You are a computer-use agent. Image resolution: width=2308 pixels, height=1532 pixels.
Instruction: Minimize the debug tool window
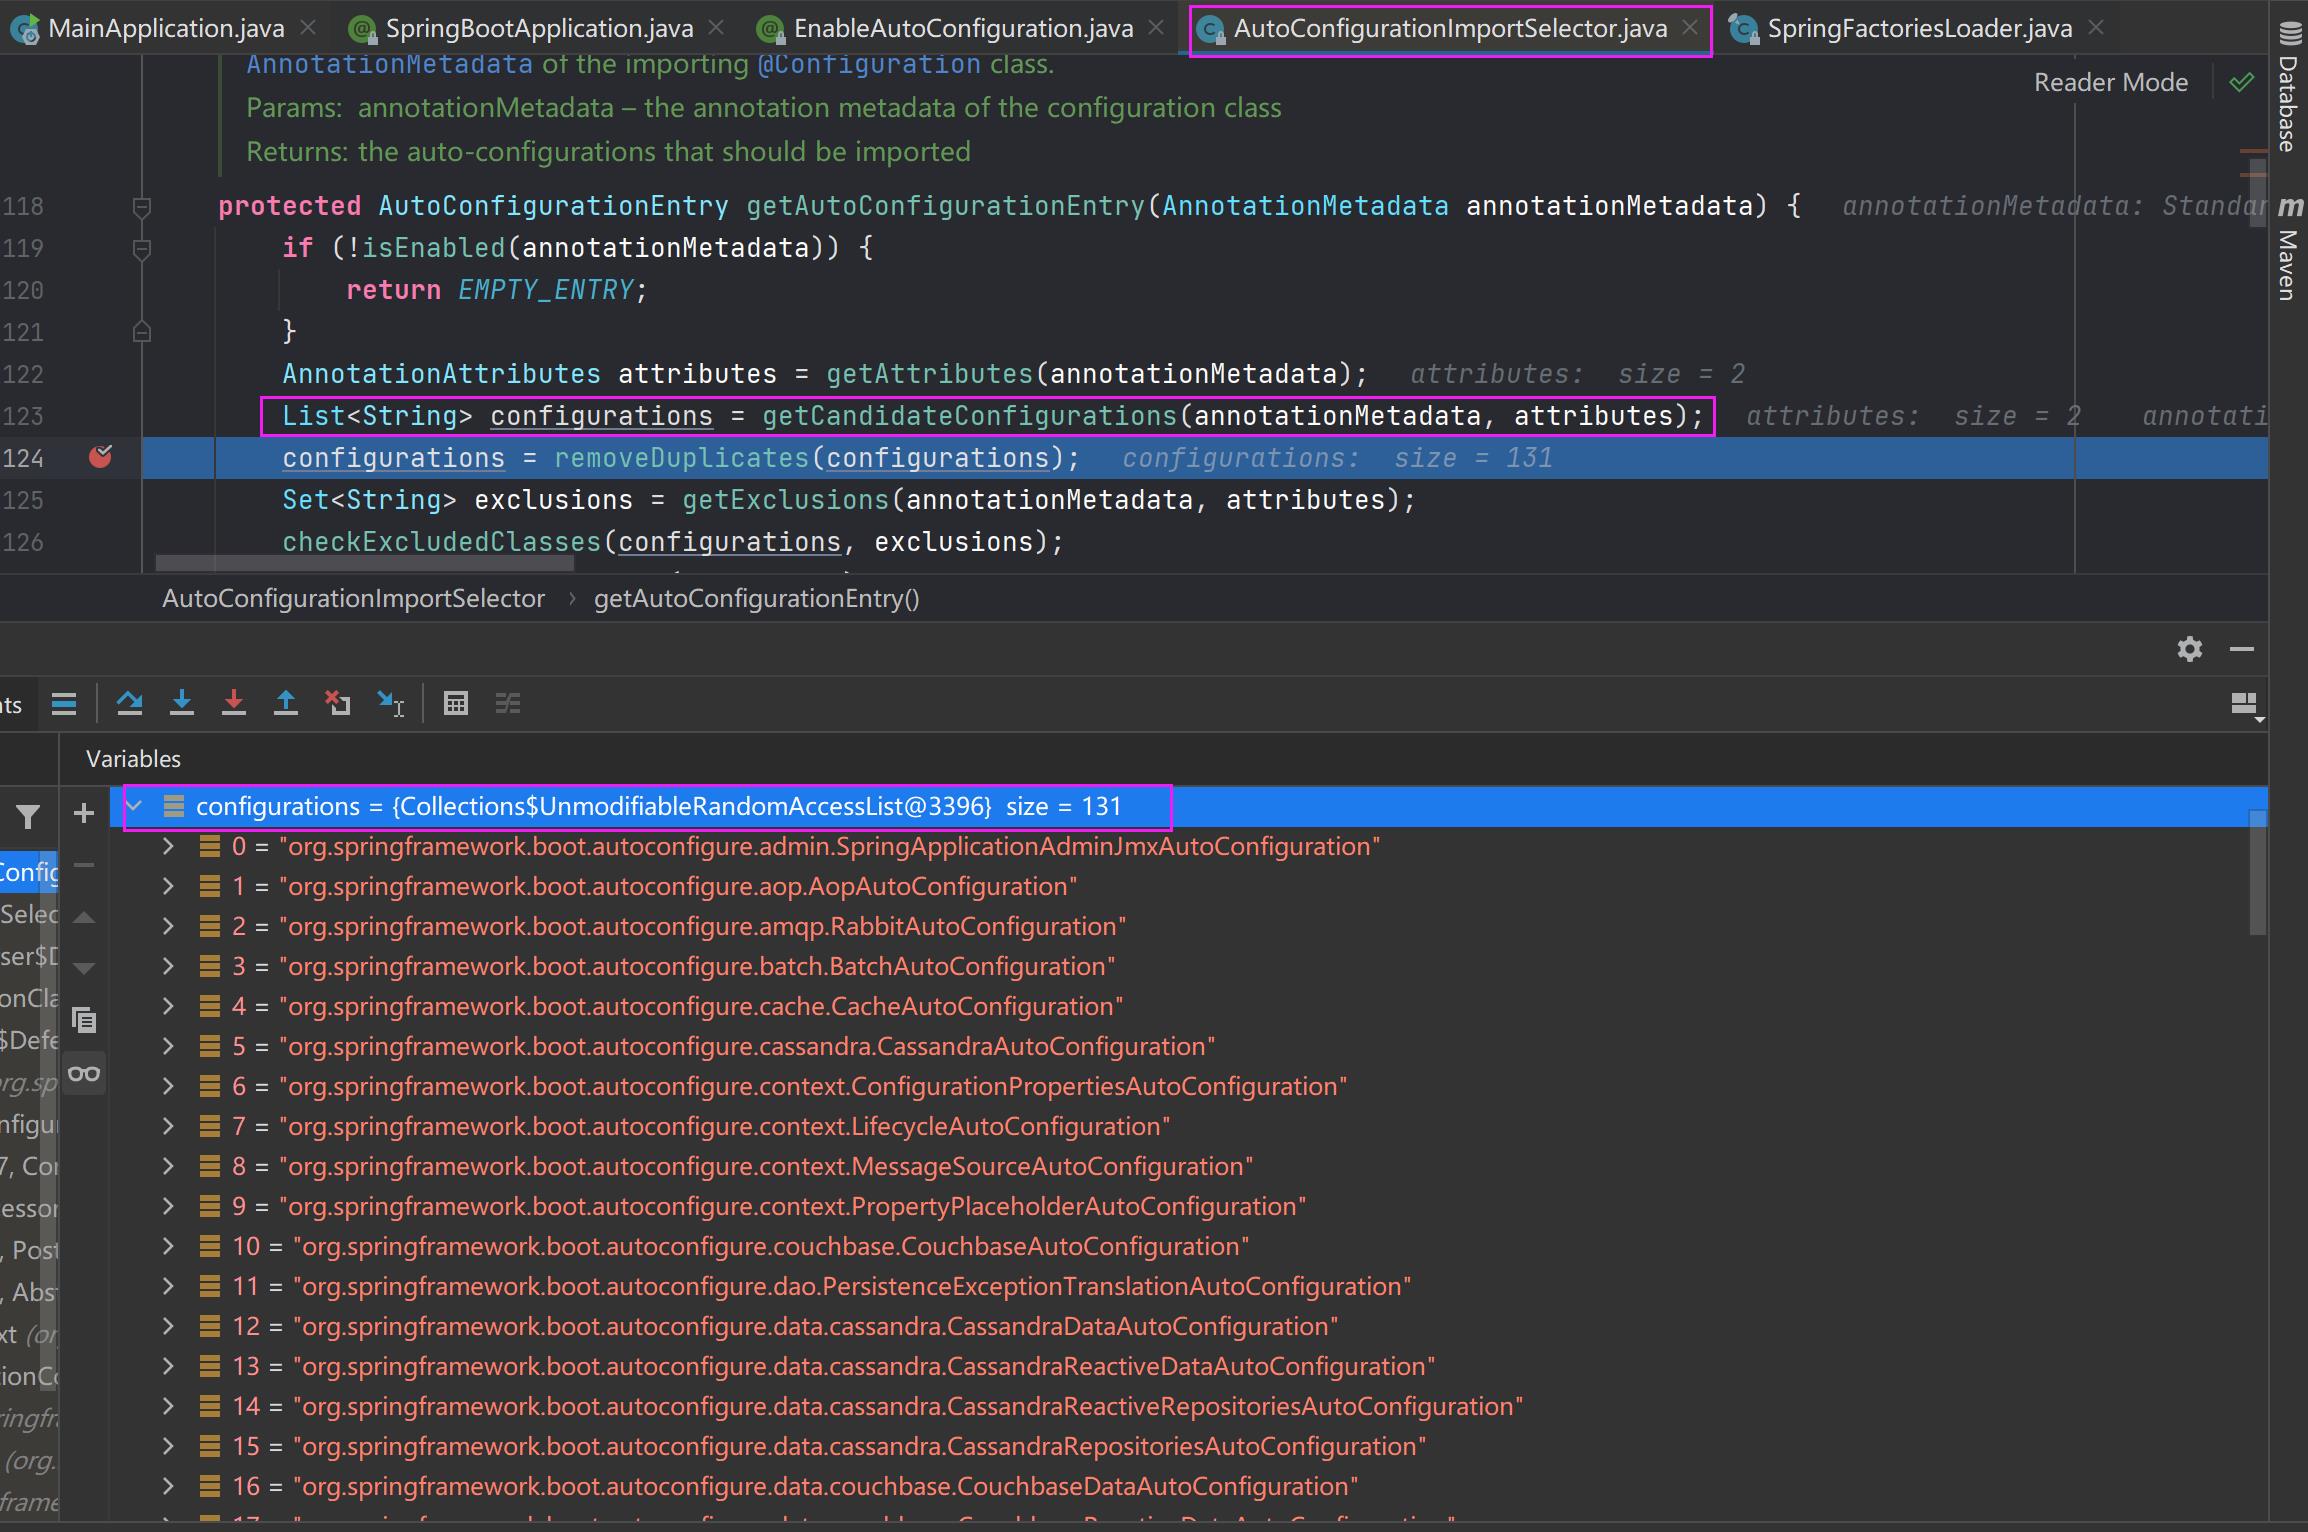click(2242, 649)
